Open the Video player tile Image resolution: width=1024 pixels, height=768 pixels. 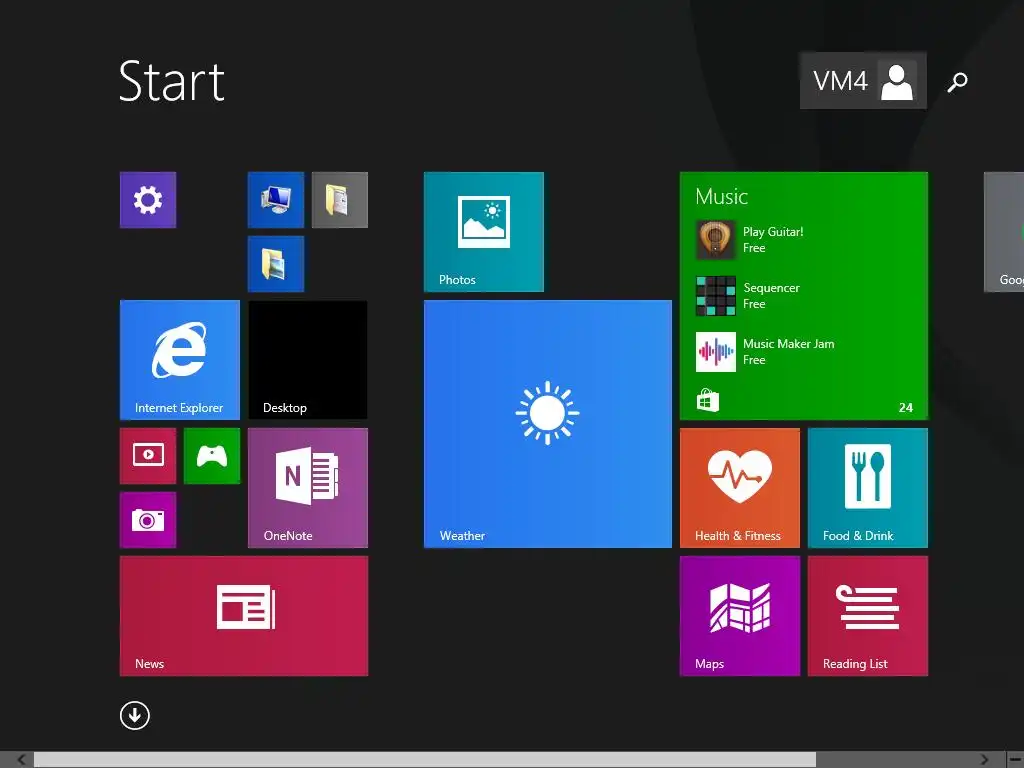coord(148,456)
